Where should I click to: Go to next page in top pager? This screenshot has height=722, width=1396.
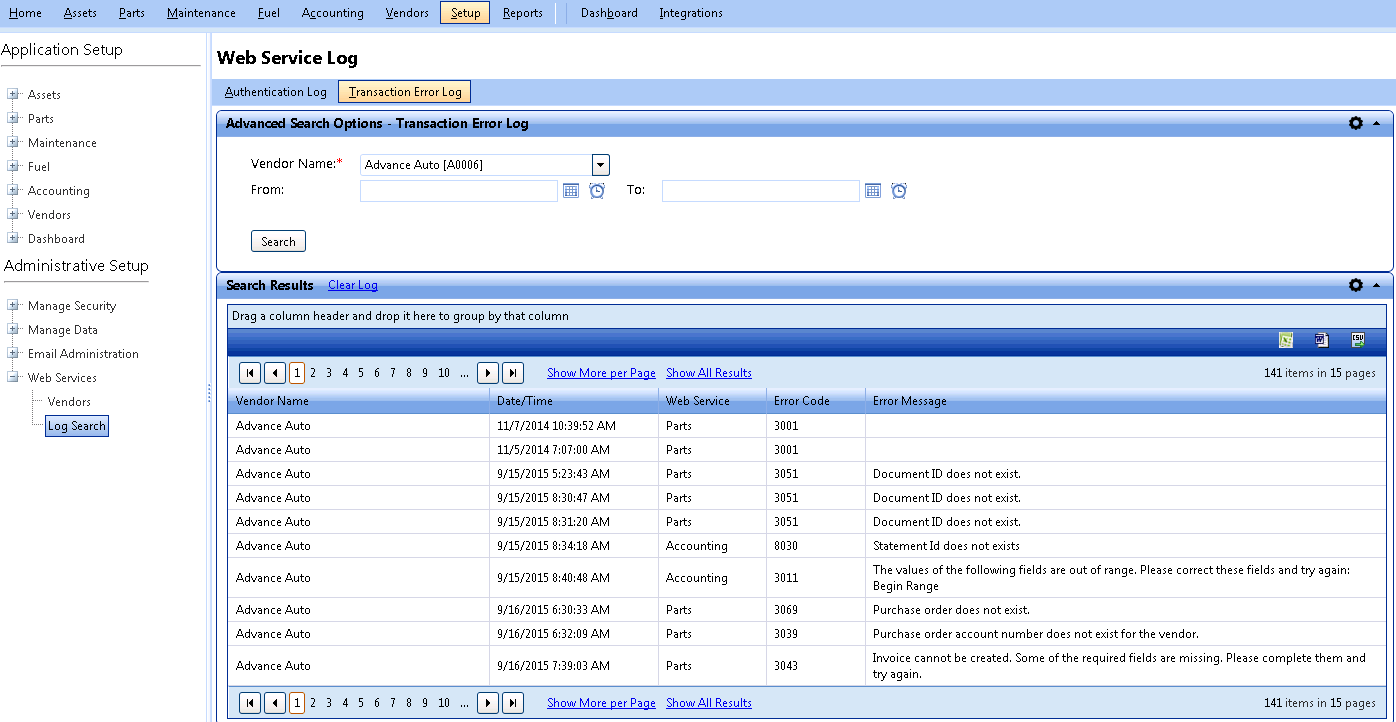(x=488, y=373)
